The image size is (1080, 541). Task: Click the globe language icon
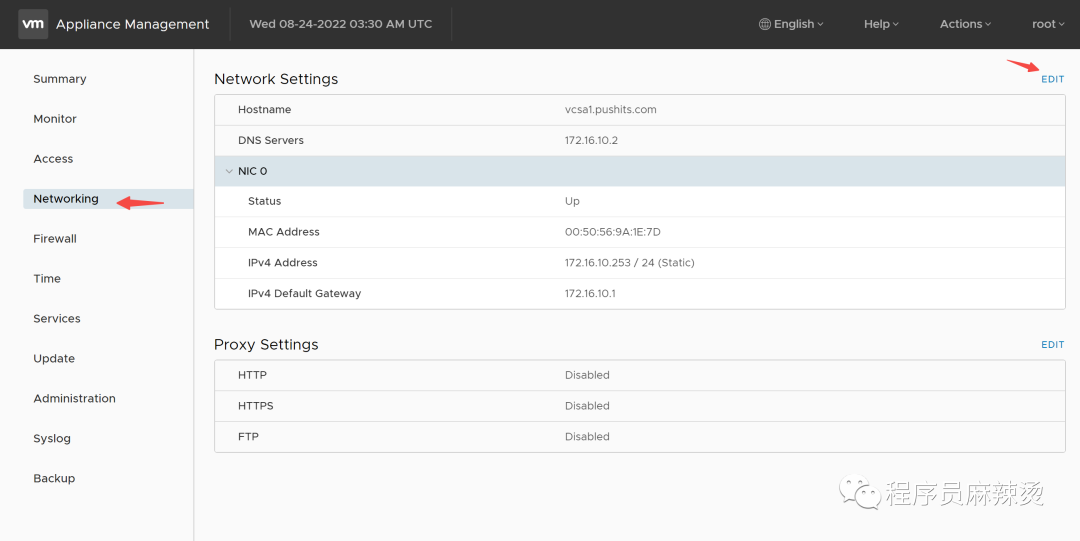pos(765,24)
